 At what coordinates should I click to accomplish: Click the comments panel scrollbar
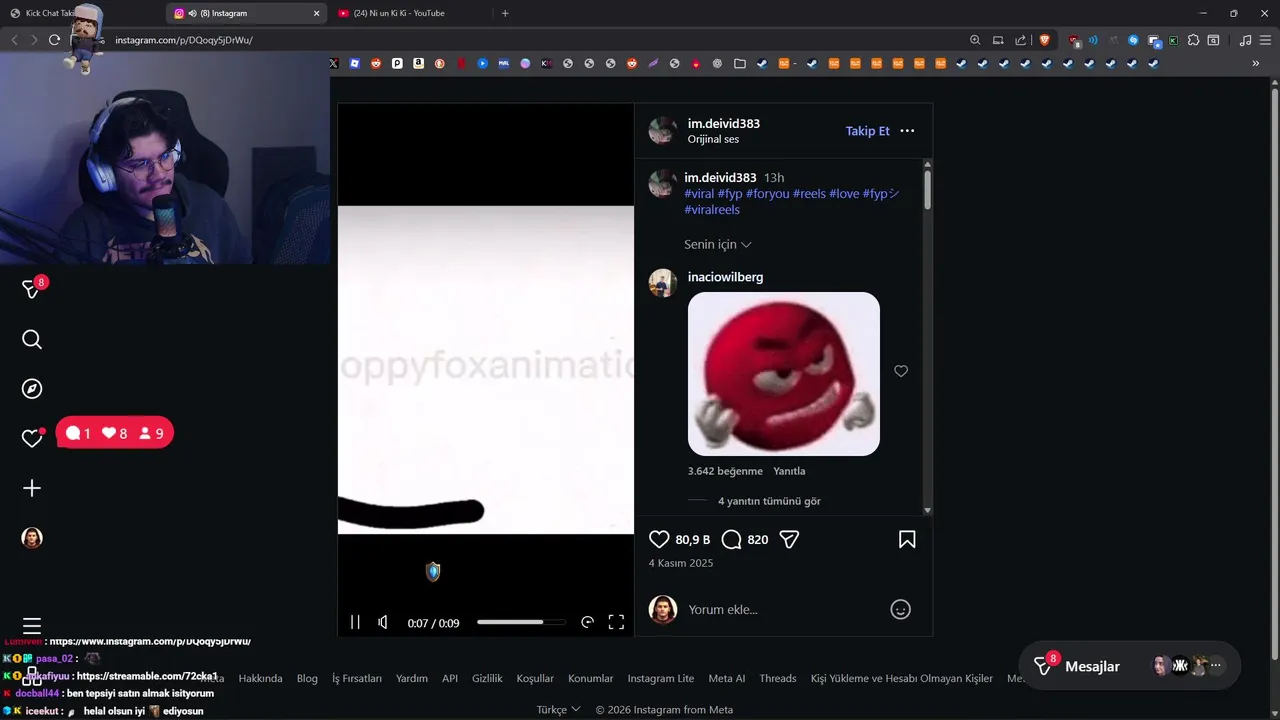point(928,190)
